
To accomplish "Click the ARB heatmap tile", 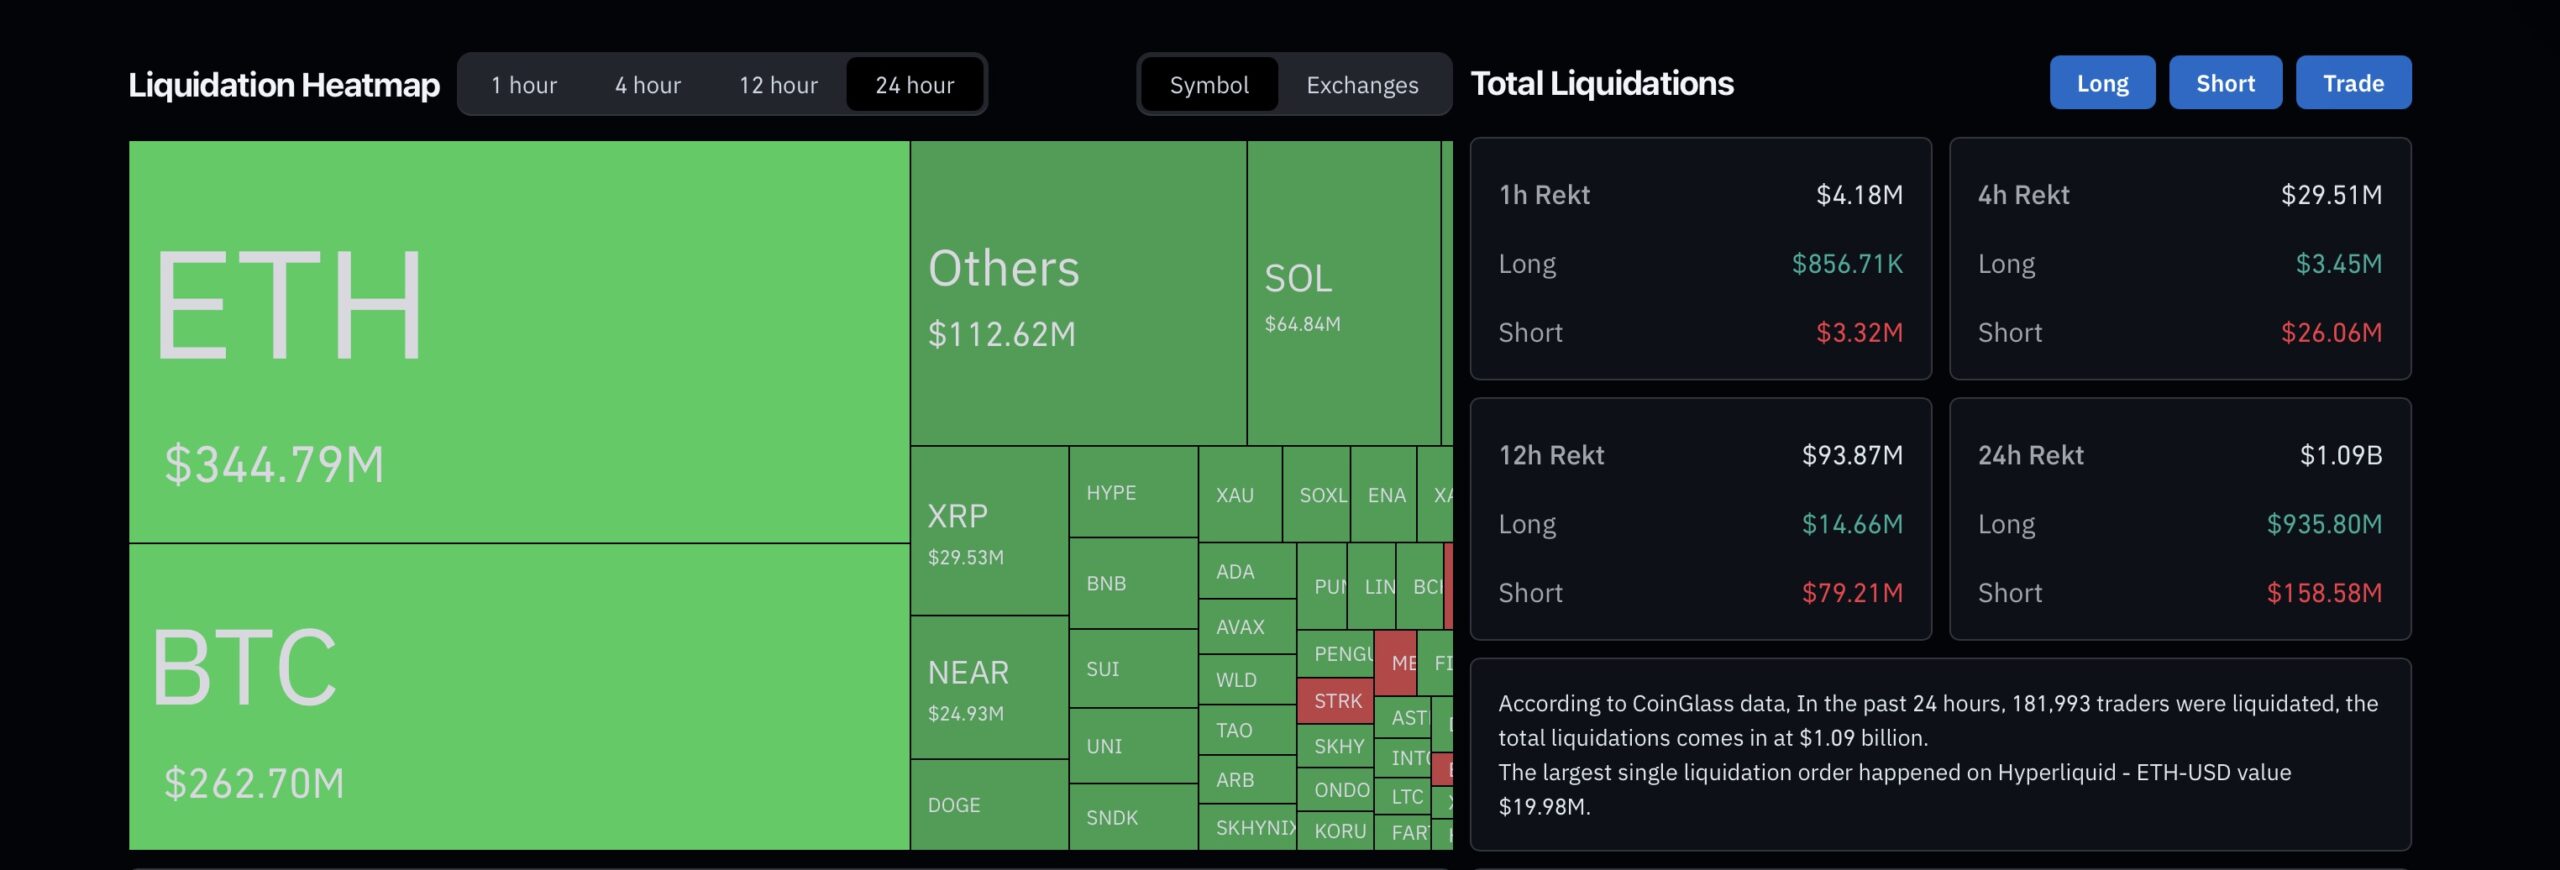I will [x=1247, y=779].
